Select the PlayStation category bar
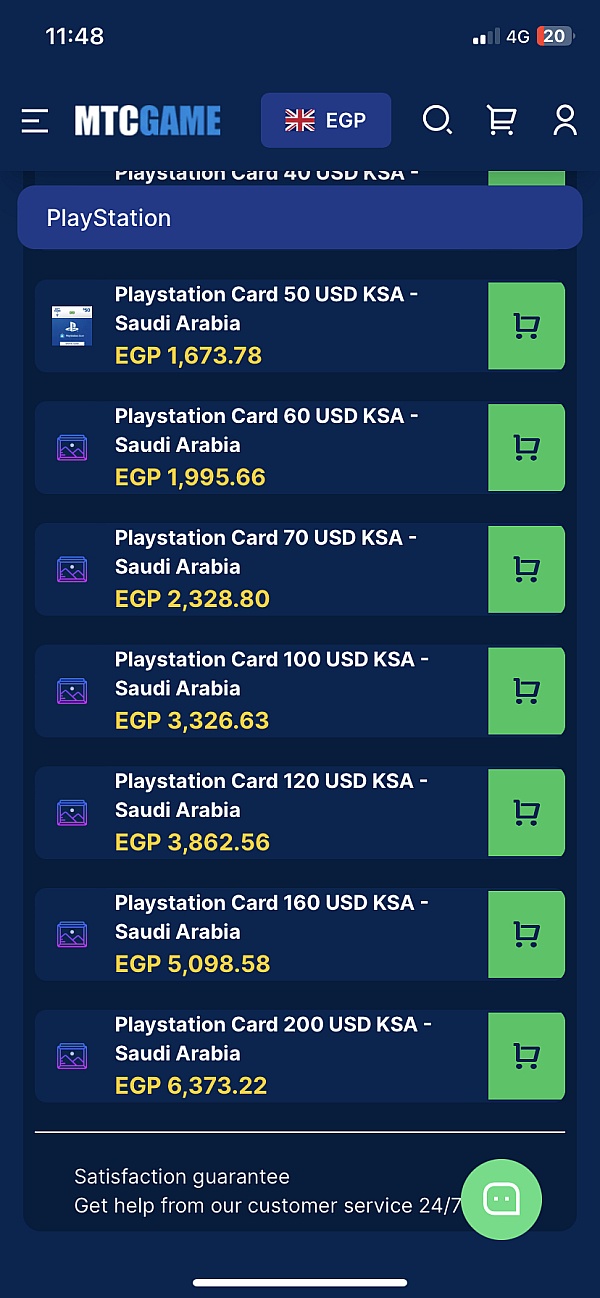Screen dimensions: 600x1298 coord(300,218)
